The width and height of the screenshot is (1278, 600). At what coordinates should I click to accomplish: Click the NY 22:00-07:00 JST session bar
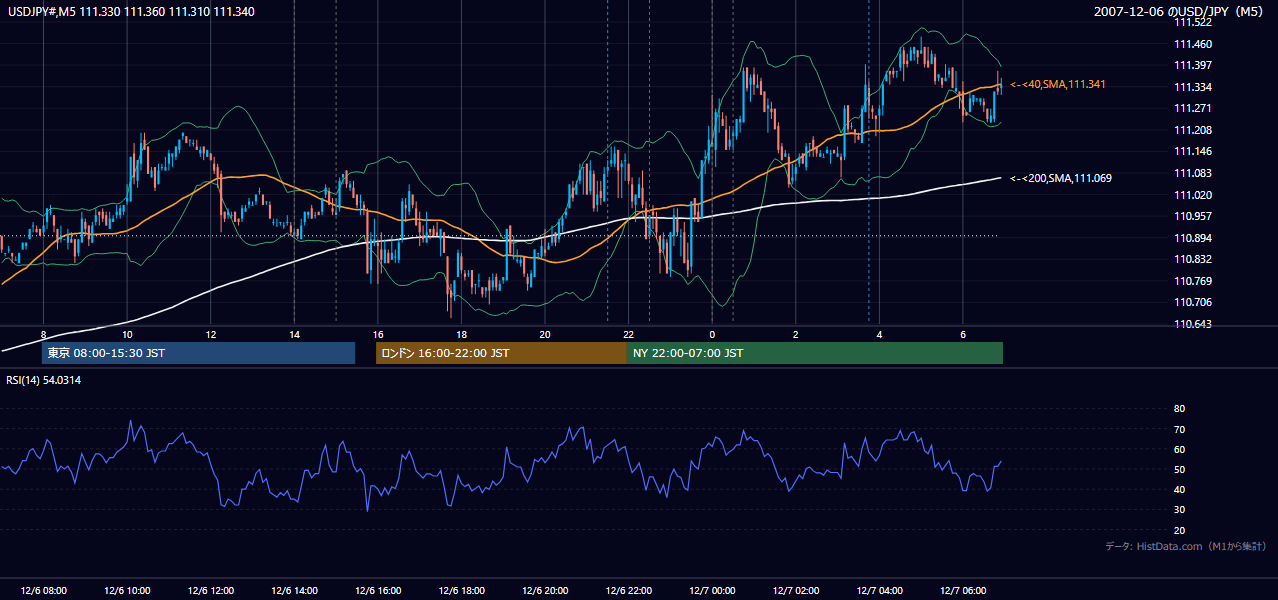(815, 353)
